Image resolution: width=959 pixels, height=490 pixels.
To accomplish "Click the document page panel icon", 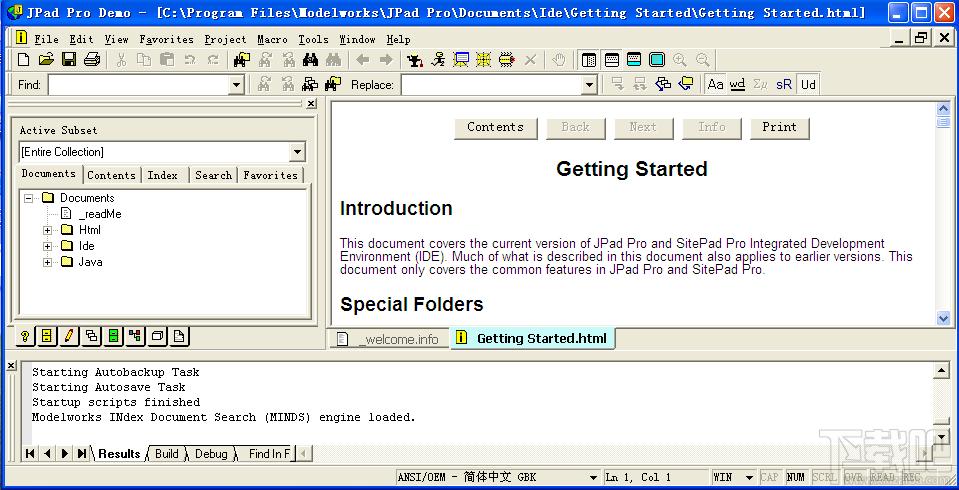I will click(179, 336).
